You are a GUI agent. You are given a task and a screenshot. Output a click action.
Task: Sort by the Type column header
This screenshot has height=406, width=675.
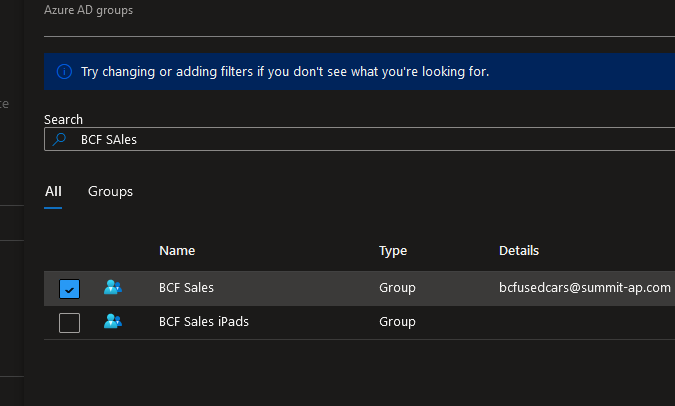click(393, 251)
